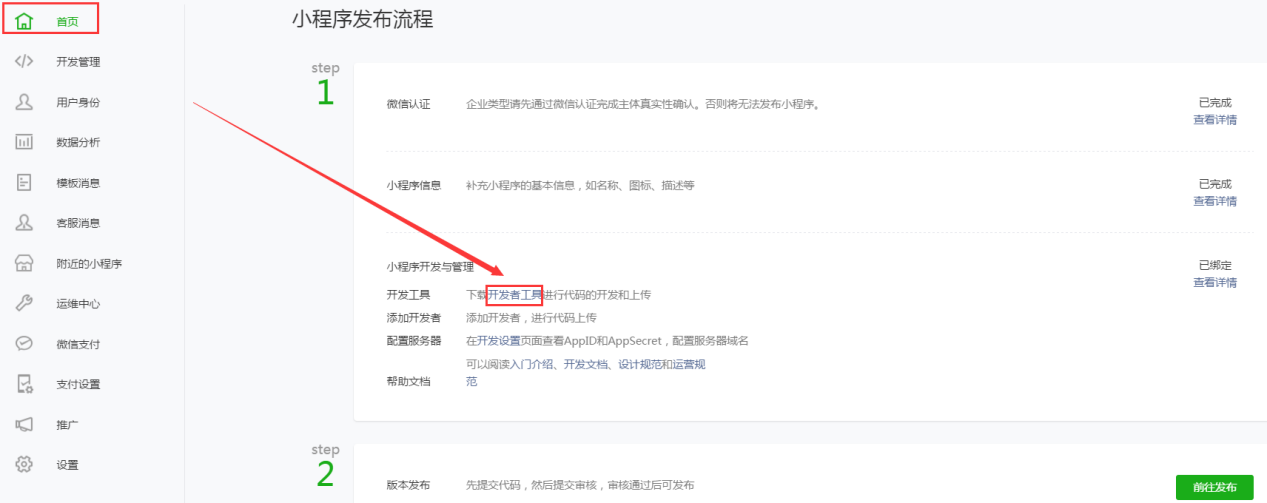Open the 客服消息 menu item
The width and height of the screenshot is (1267, 503).
coord(78,224)
